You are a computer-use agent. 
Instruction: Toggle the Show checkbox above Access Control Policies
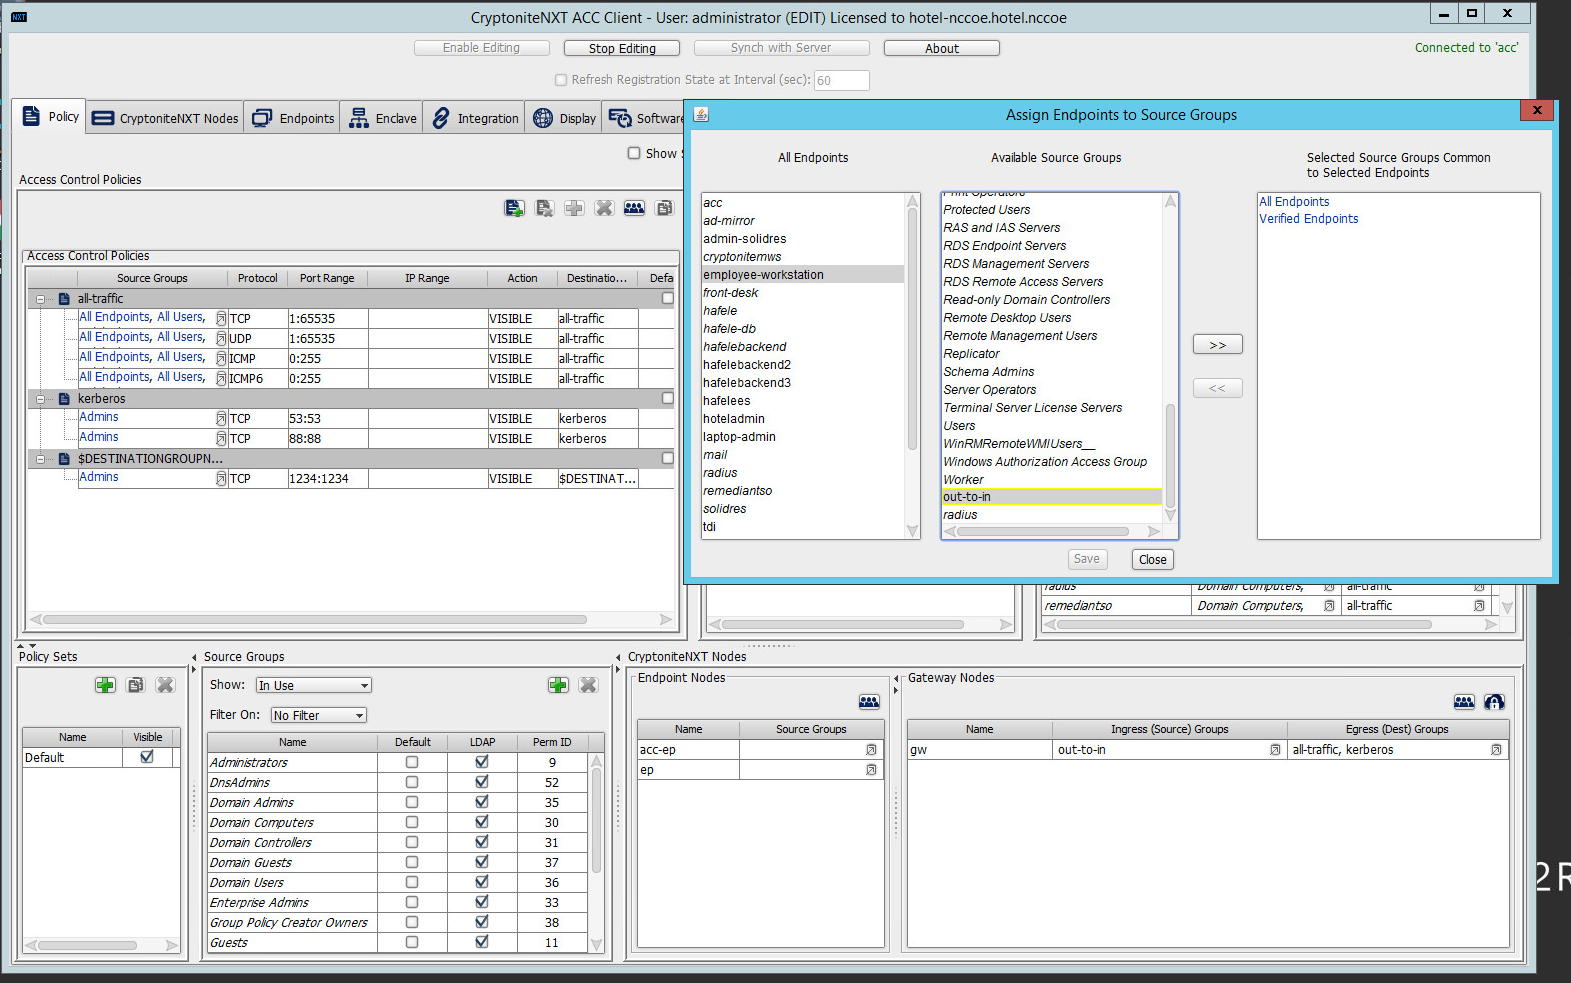634,153
